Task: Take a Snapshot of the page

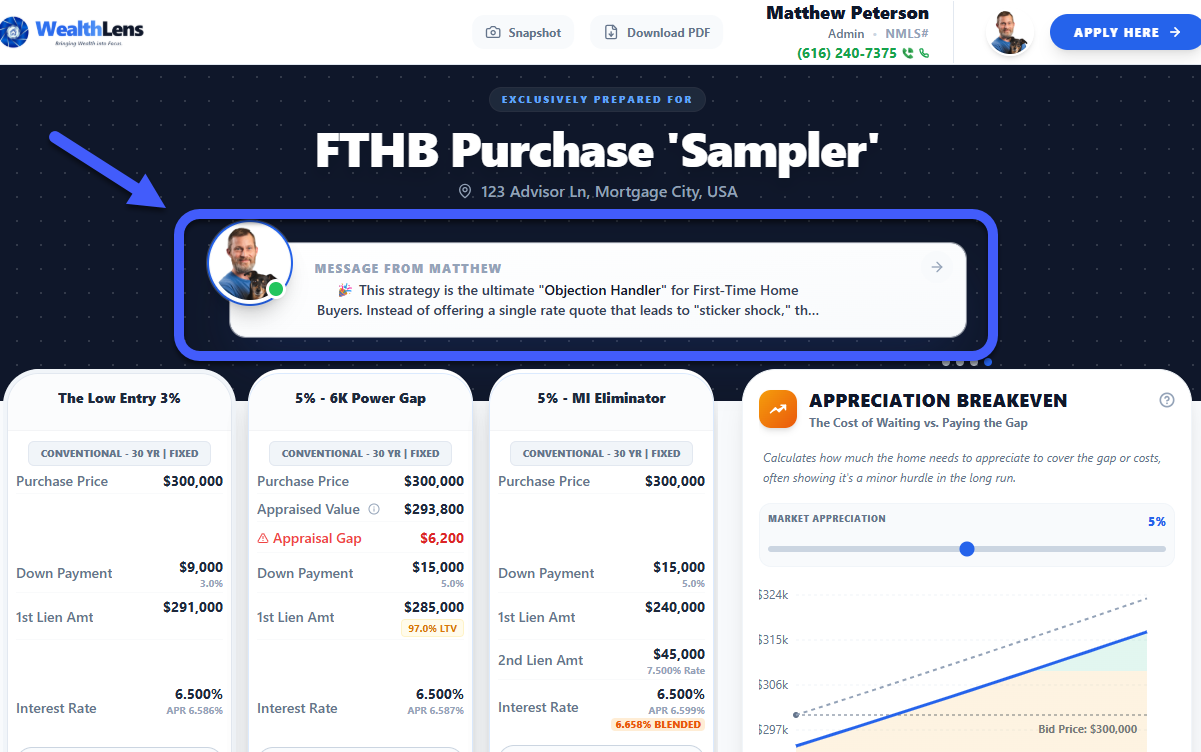Action: 523,33
